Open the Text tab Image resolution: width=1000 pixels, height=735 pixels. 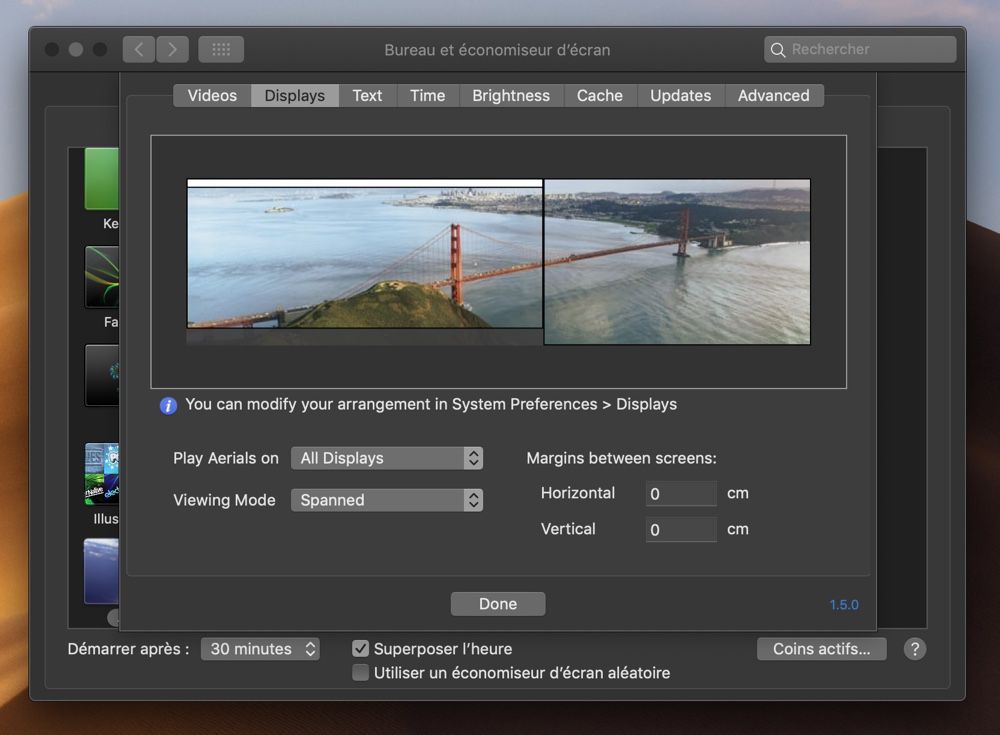367,96
